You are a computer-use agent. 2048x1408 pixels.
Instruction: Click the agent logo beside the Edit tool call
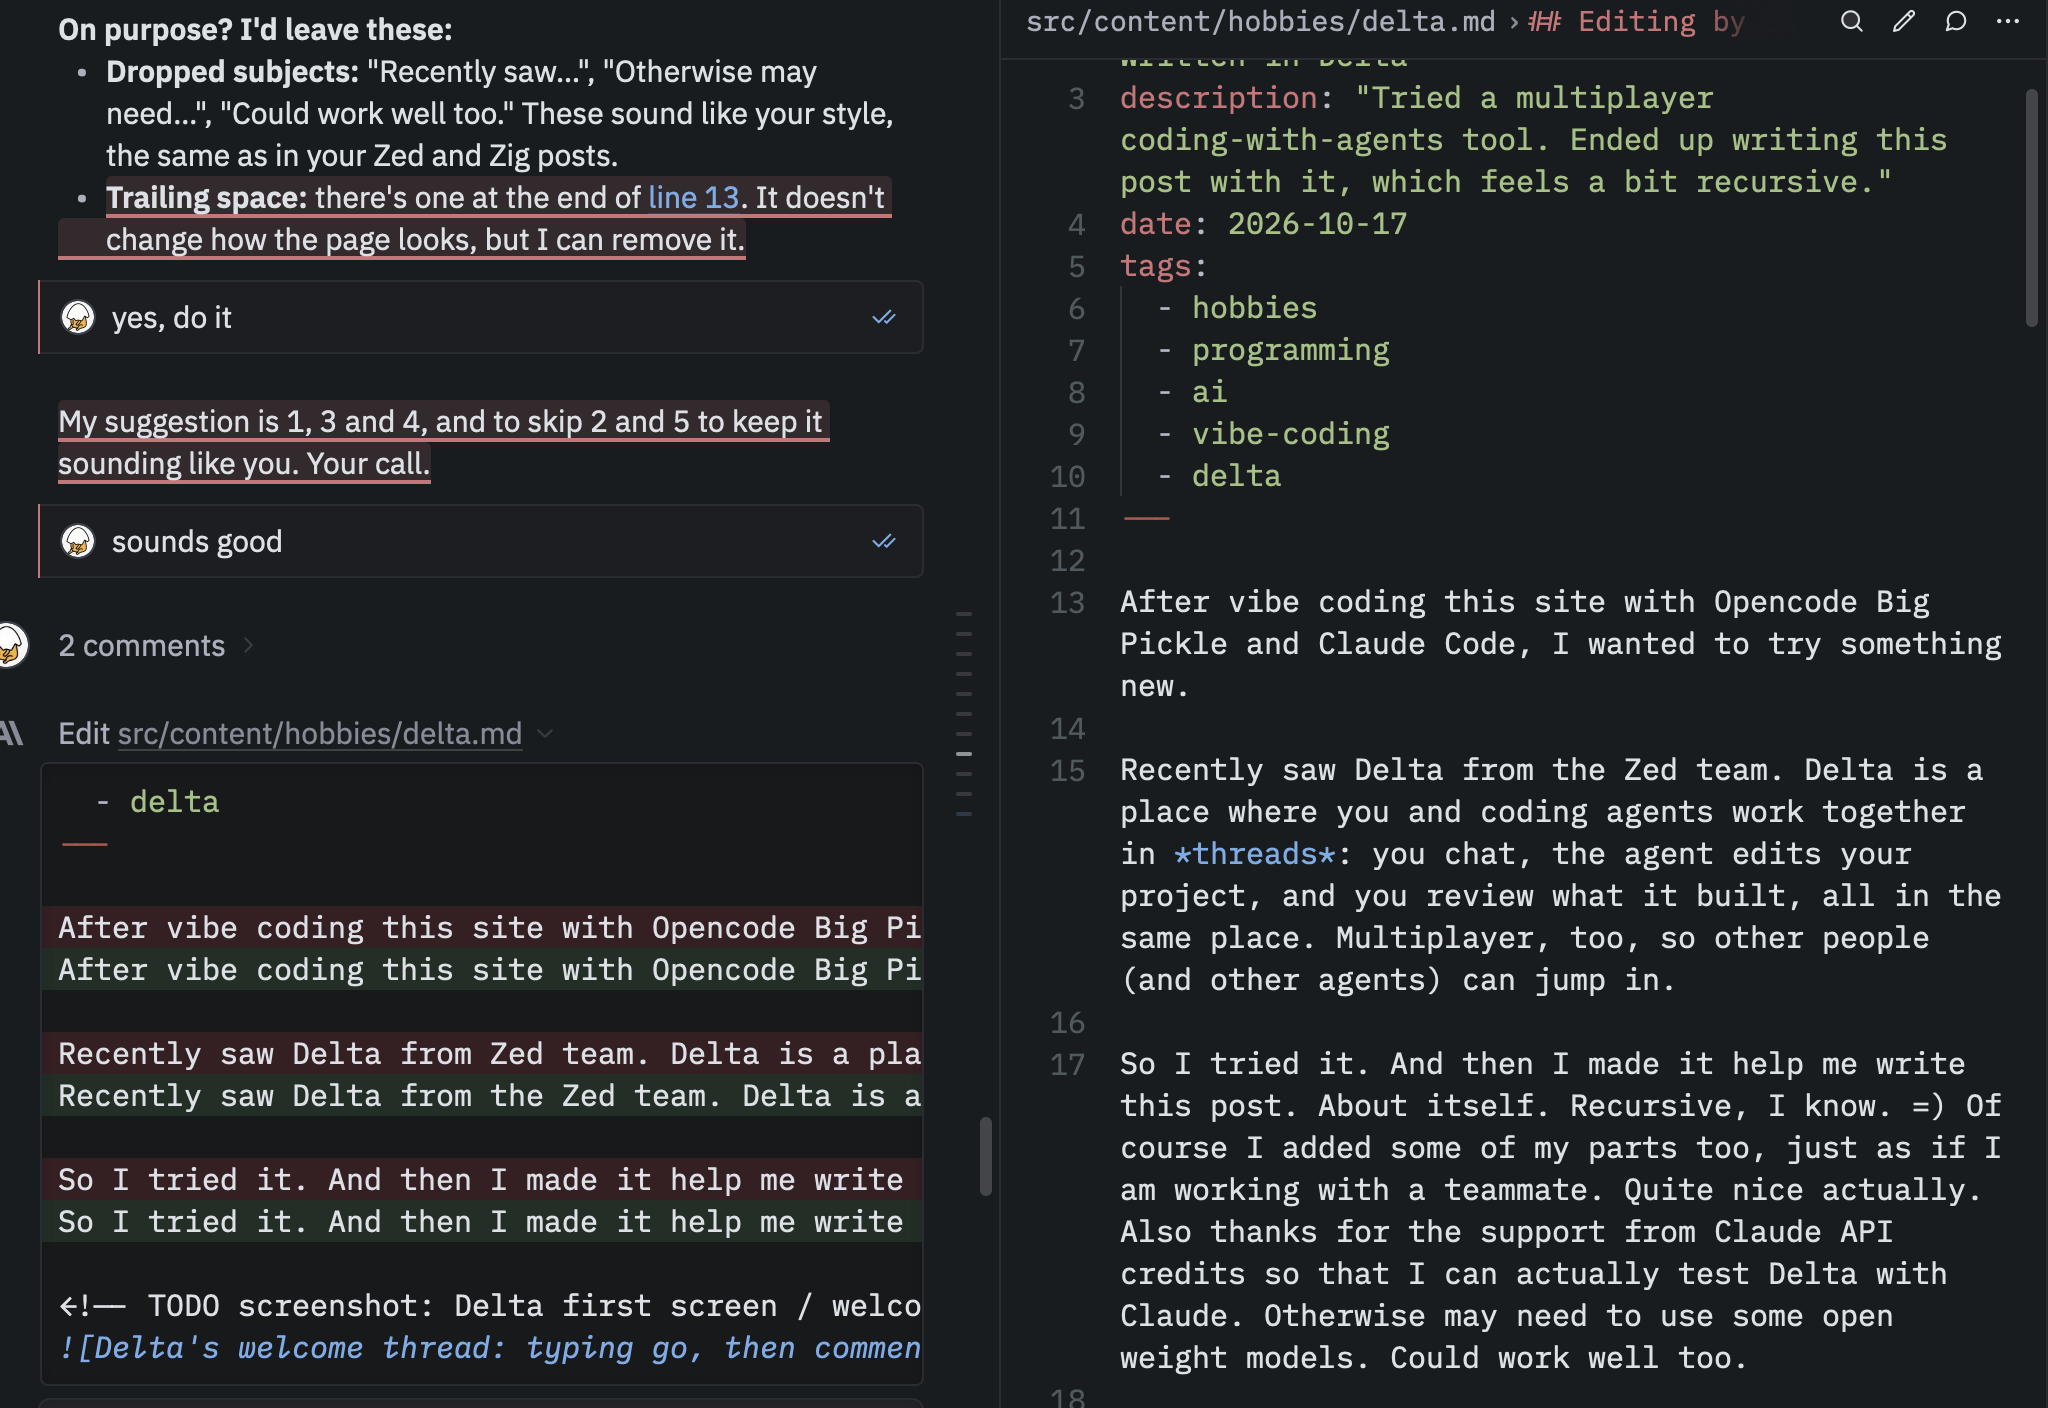[11, 733]
